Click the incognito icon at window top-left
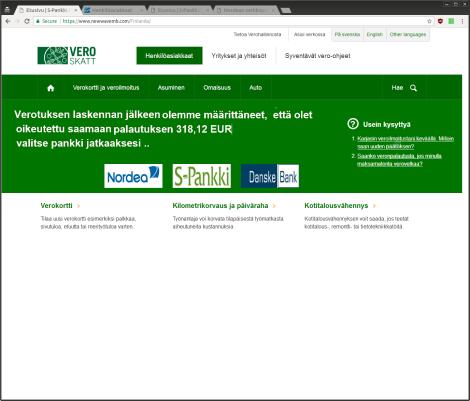 tap(7, 9)
